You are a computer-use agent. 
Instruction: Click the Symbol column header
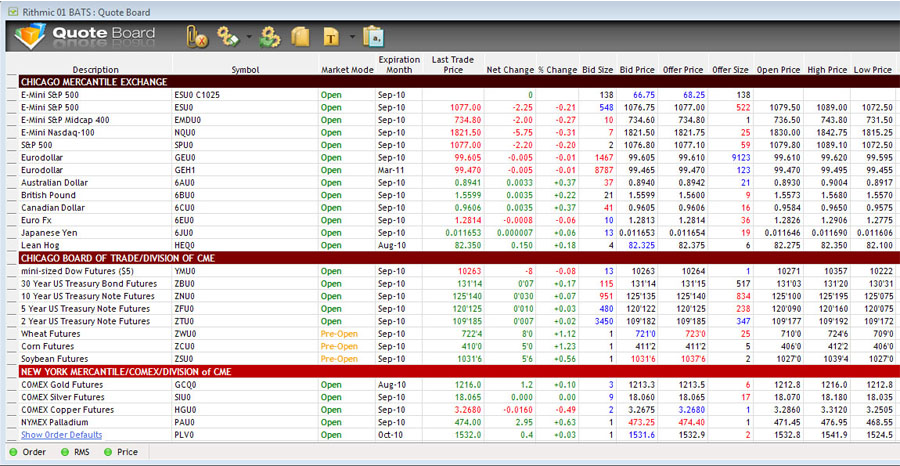click(x=245, y=70)
